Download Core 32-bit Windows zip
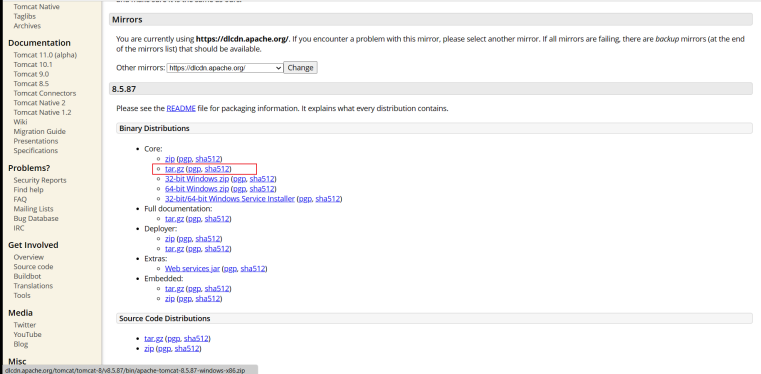Screen dimensions: 761x374 click(197, 179)
